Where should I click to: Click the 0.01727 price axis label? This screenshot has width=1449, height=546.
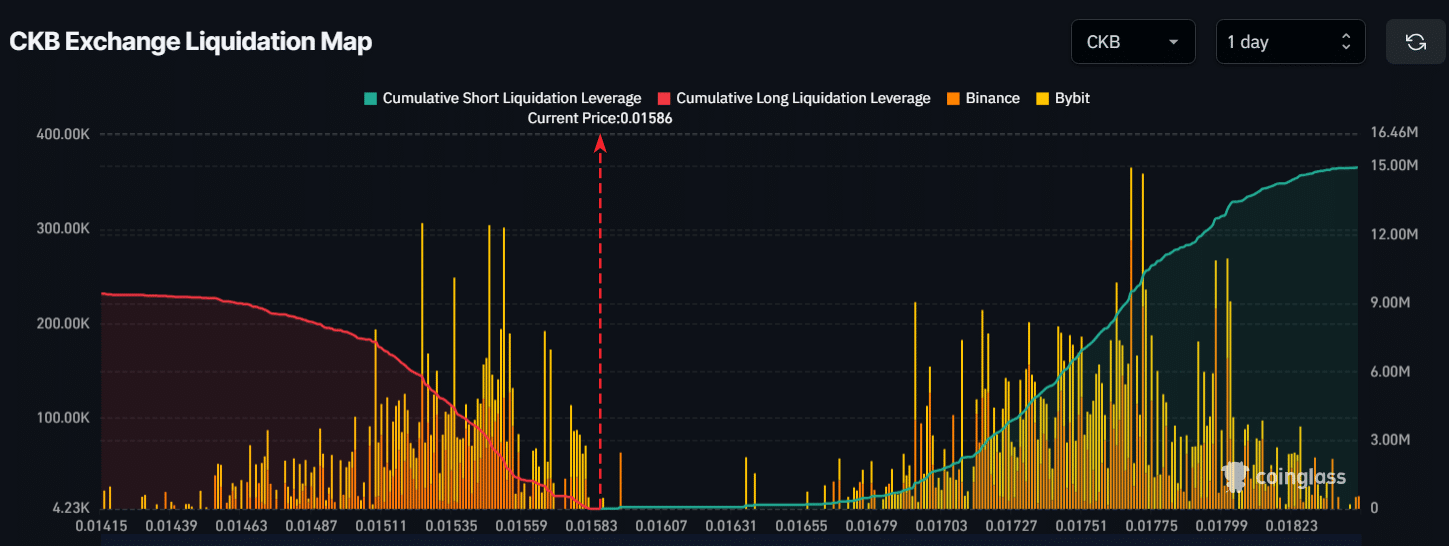click(1010, 525)
